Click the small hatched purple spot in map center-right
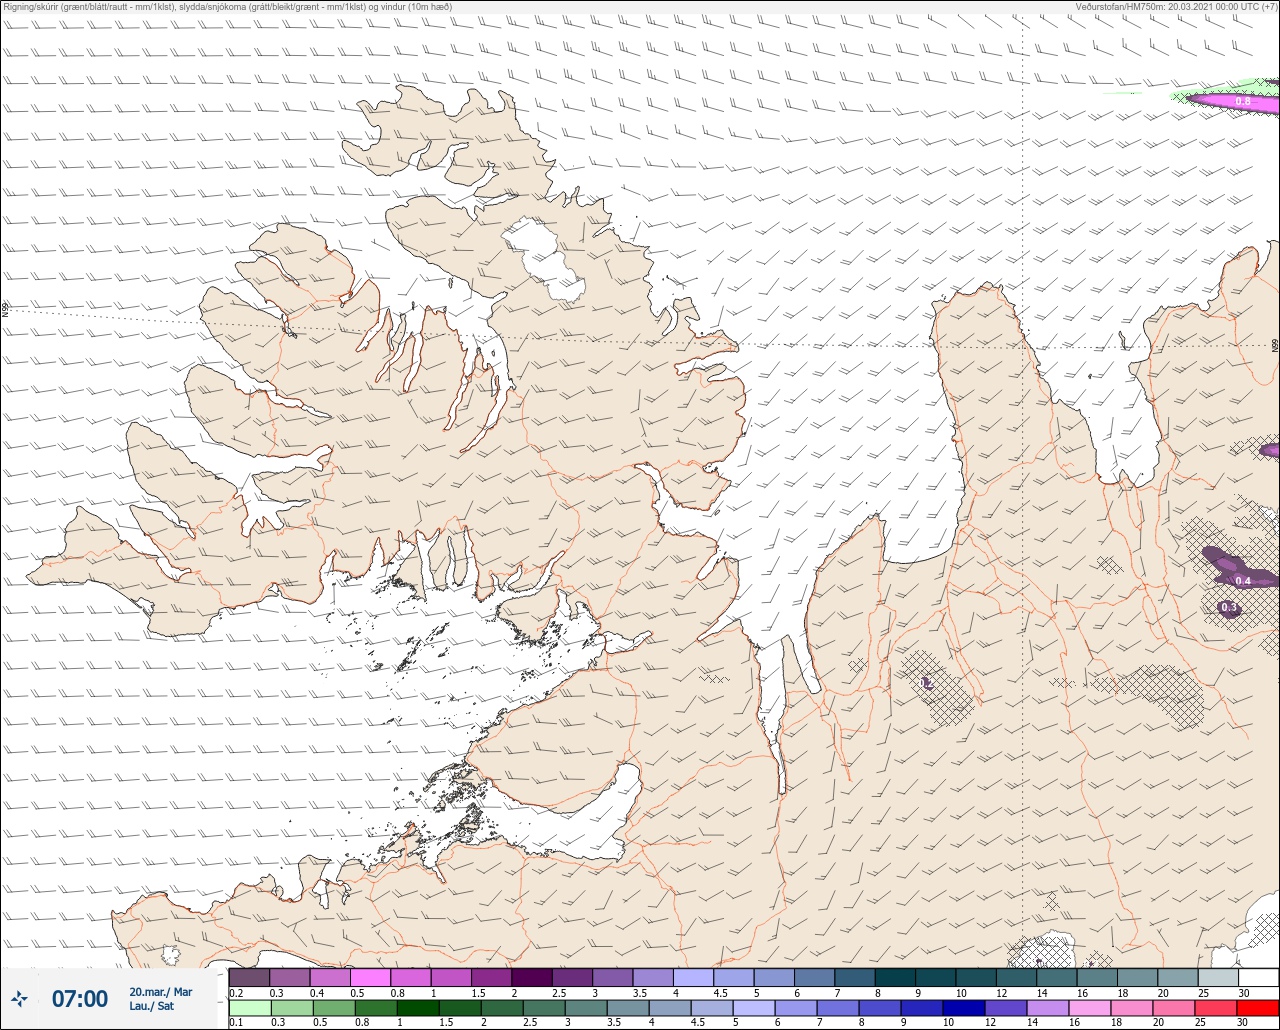This screenshot has height=1030, width=1280. pos(927,683)
